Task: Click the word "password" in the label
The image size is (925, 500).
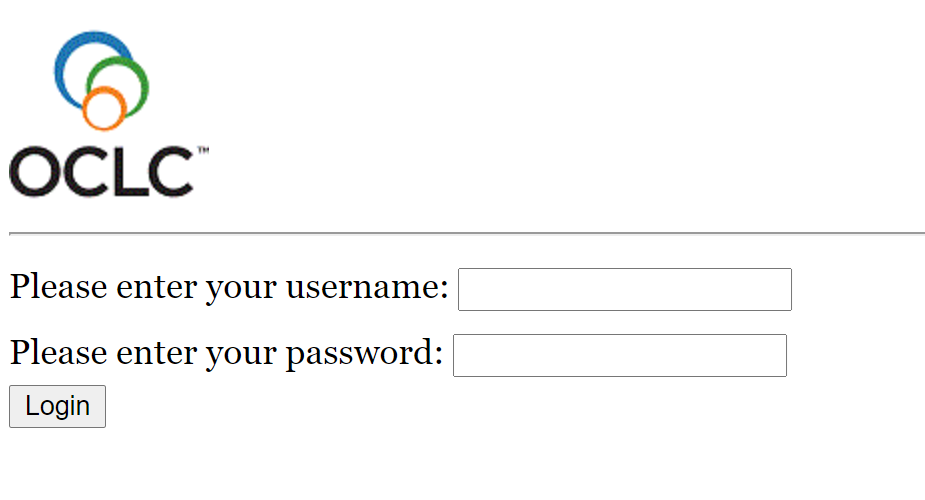Action: click(364, 354)
